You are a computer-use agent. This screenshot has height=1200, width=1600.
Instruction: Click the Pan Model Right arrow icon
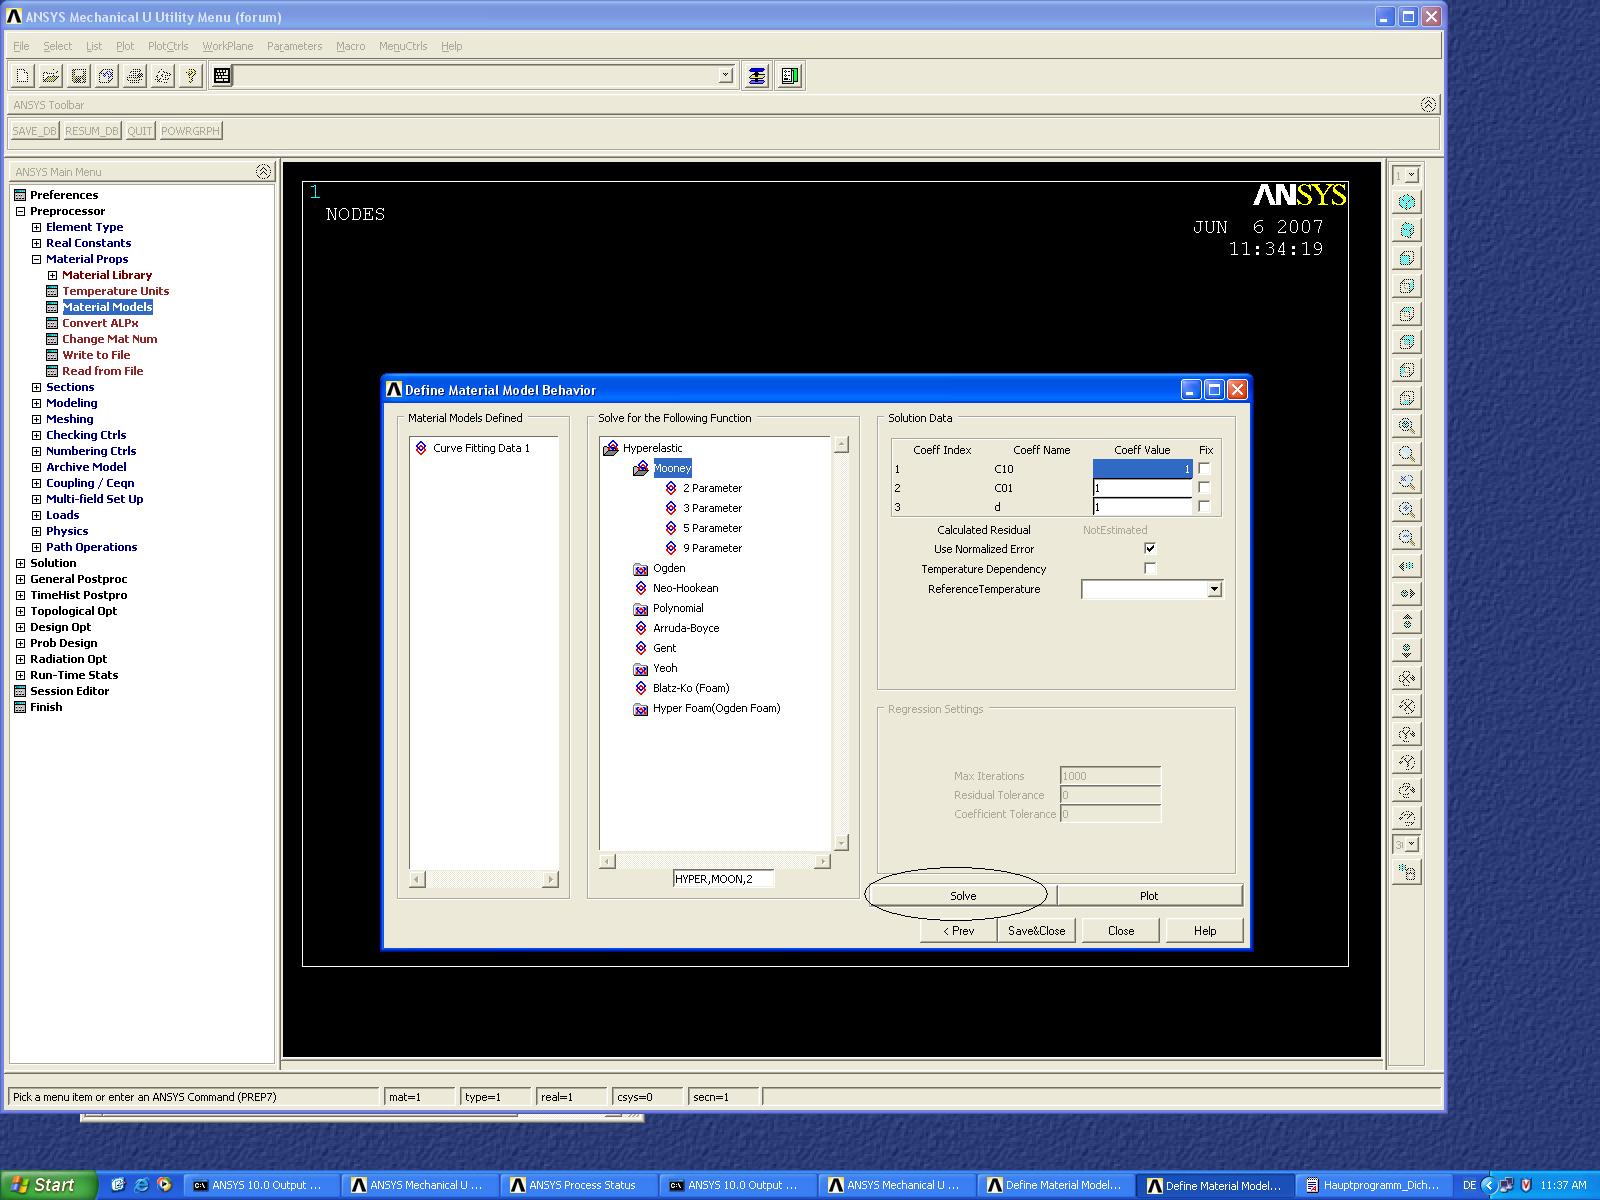tap(1407, 594)
